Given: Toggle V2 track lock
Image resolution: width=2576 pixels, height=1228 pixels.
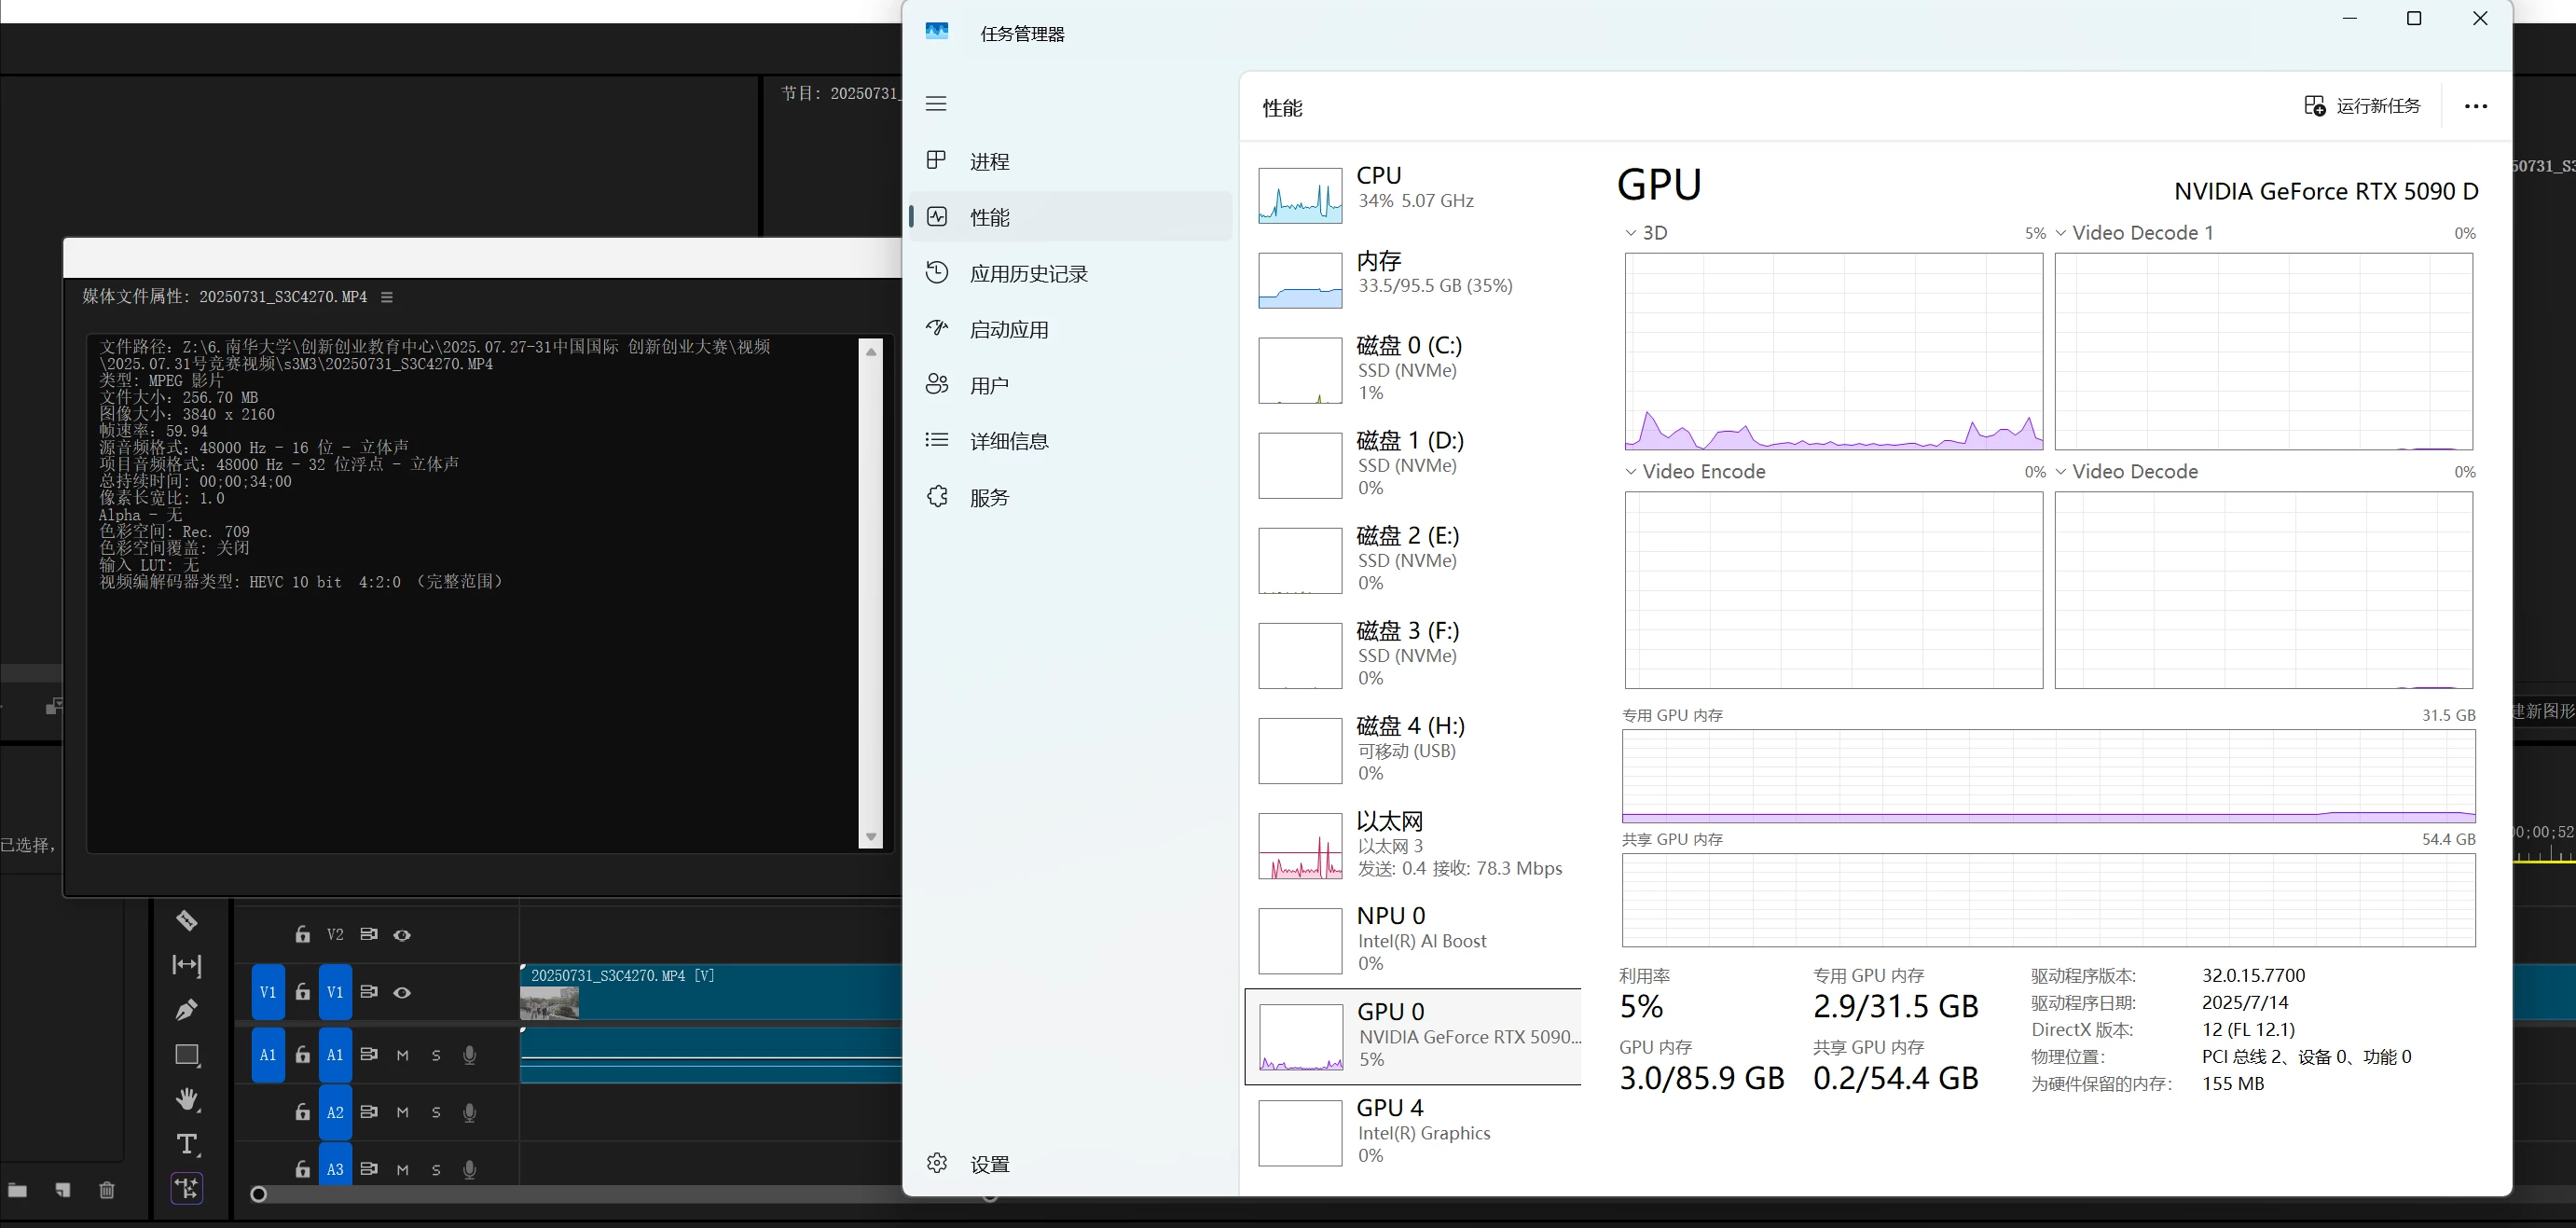Looking at the screenshot, I should [x=302, y=935].
